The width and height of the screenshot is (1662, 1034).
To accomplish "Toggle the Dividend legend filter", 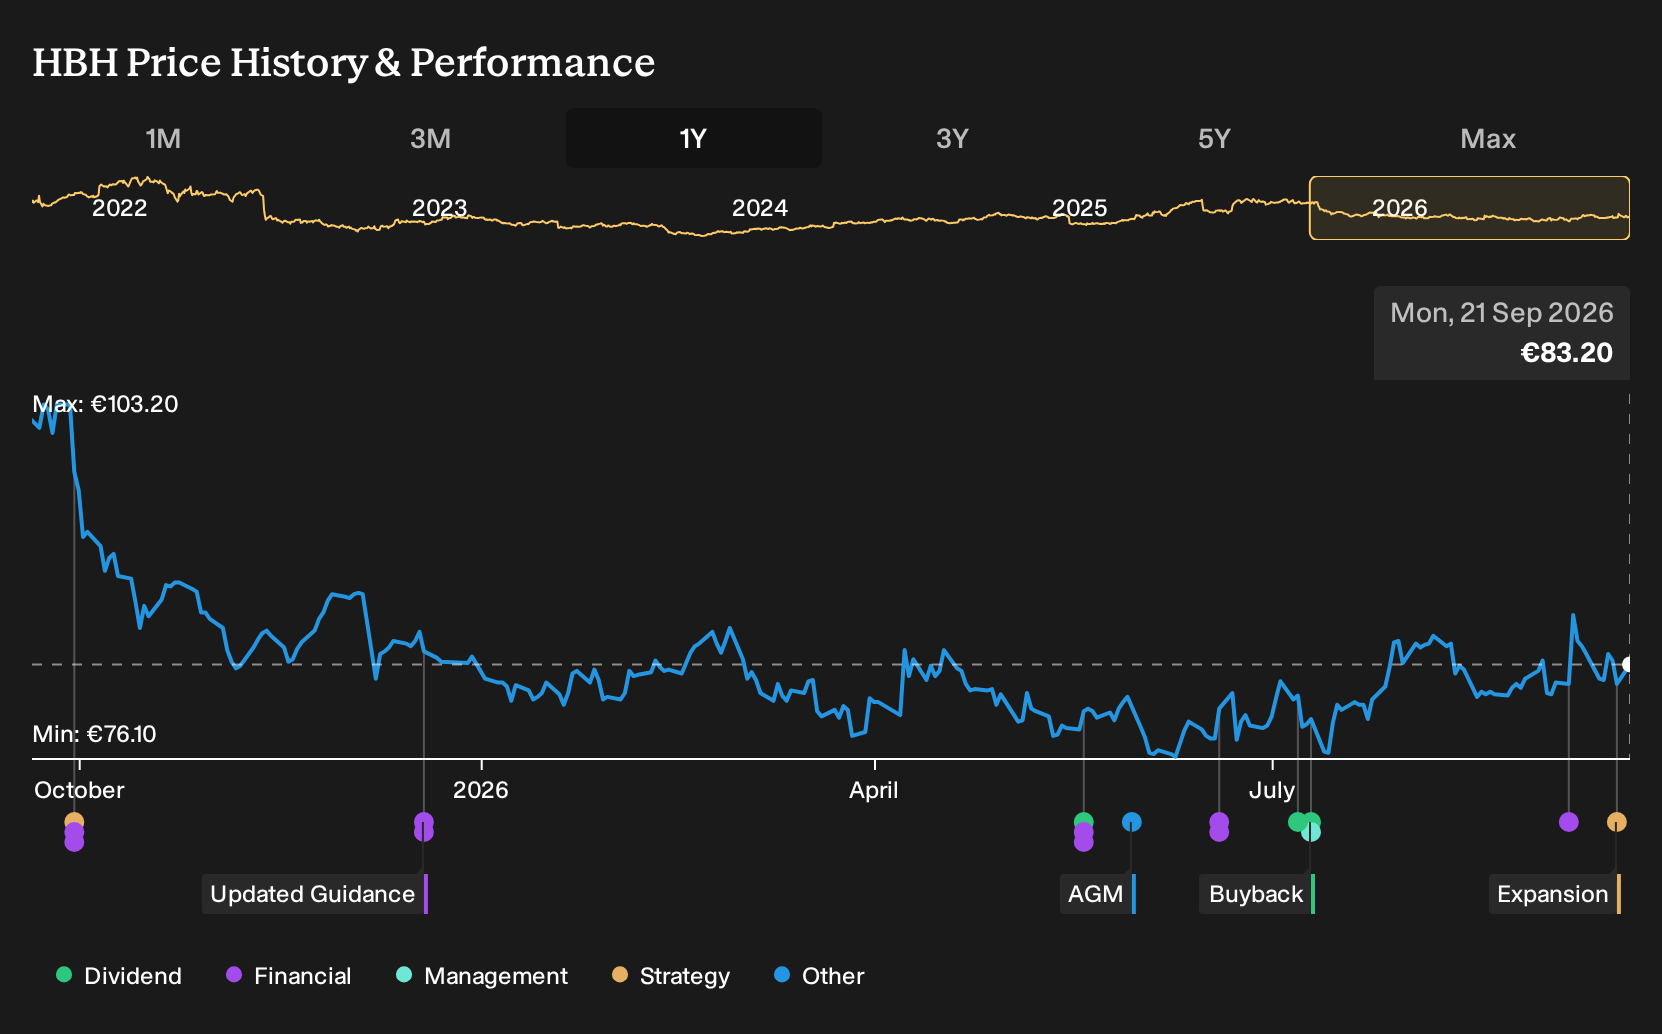I will point(119,976).
